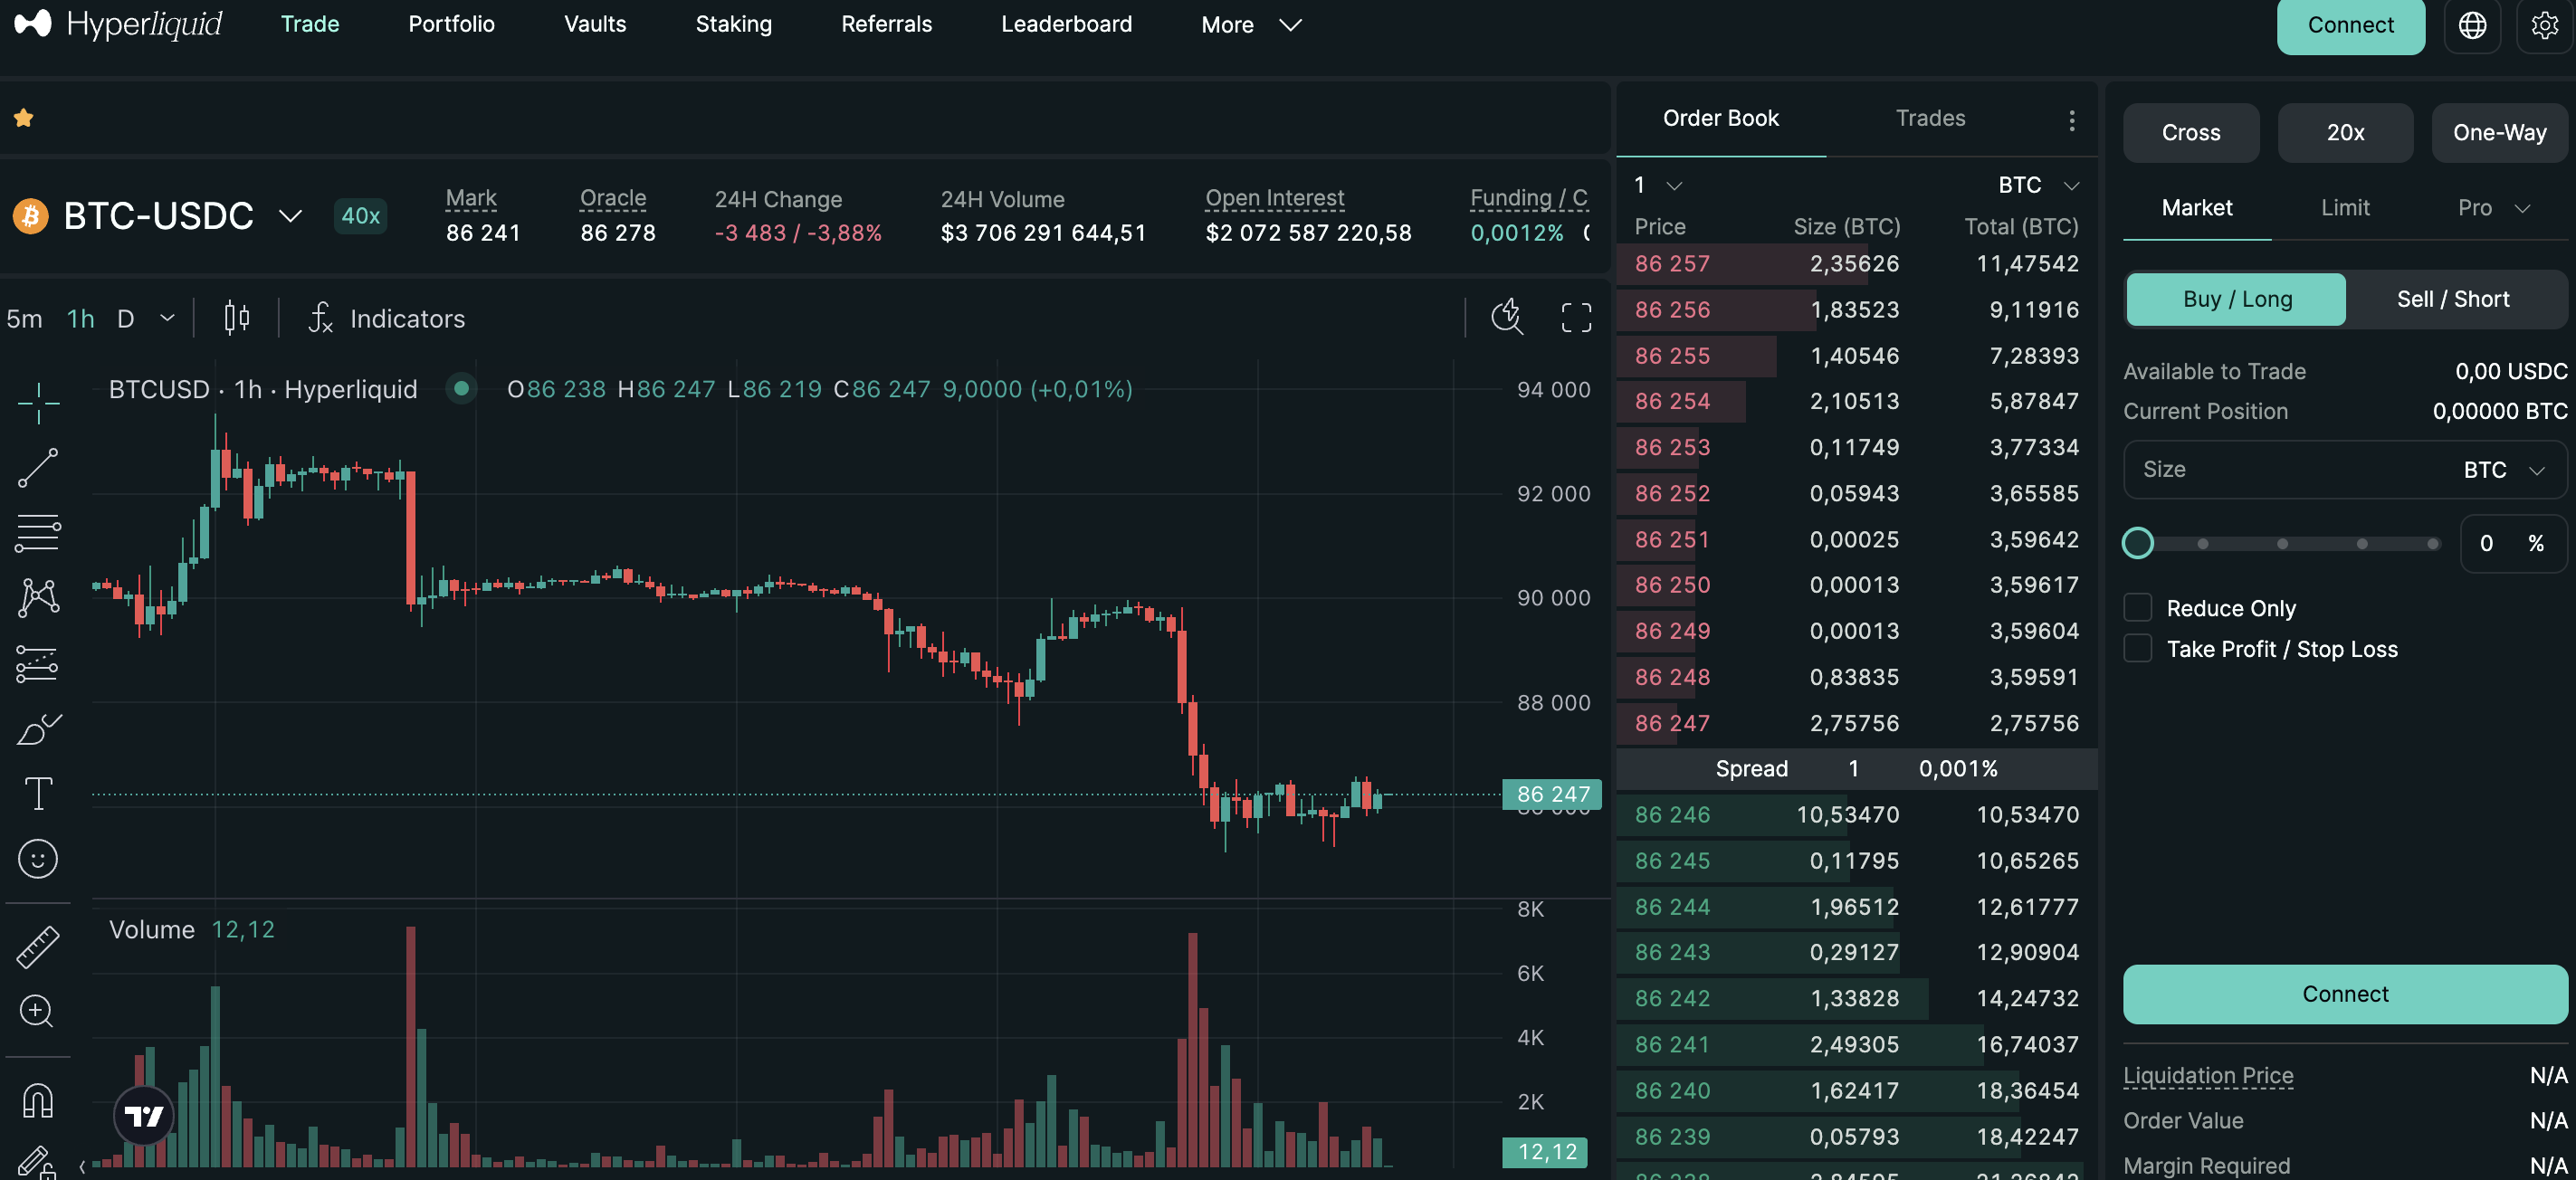
Task: Open the settings gear icon
Action: tap(2544, 25)
